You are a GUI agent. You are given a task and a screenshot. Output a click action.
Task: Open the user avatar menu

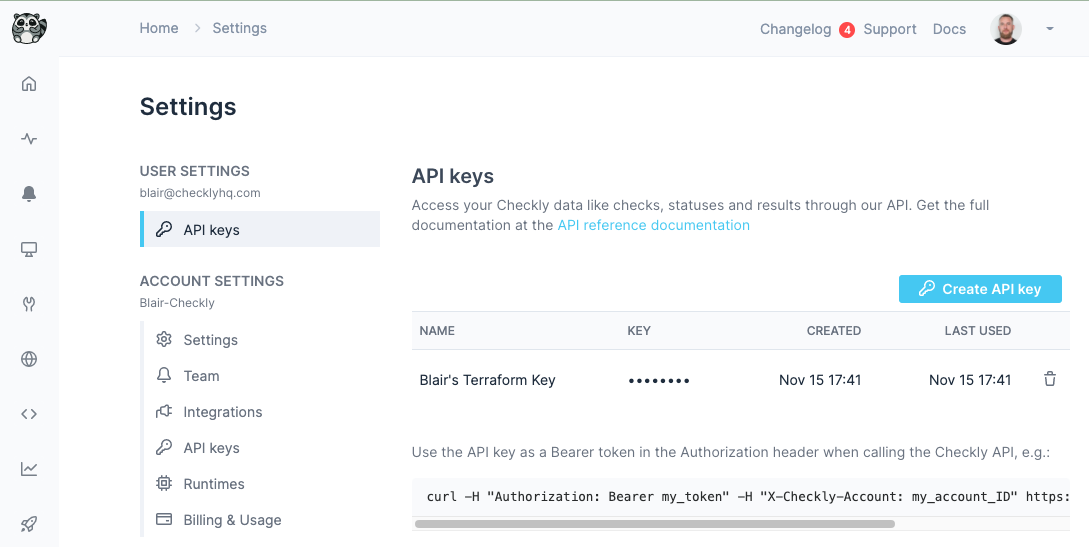pos(1006,29)
